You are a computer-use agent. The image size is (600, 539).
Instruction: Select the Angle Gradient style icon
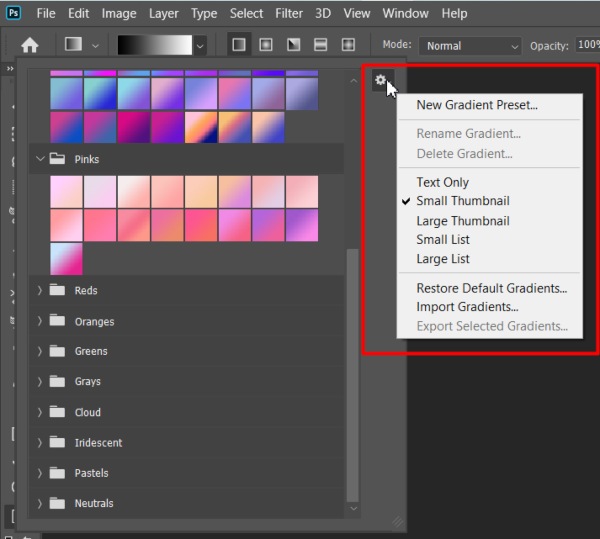coord(293,46)
